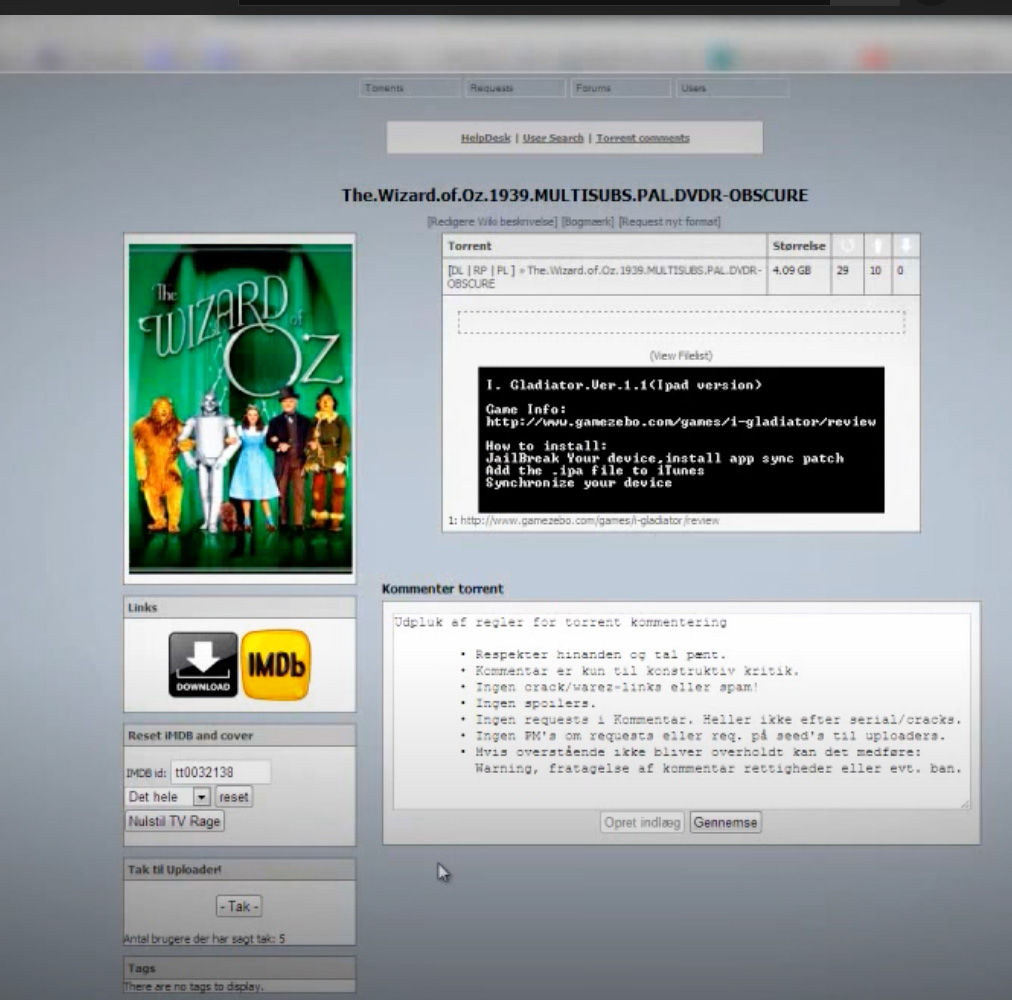Click the PL link in the torrent row
Screen dimensions: 1012x1000
coord(501,270)
